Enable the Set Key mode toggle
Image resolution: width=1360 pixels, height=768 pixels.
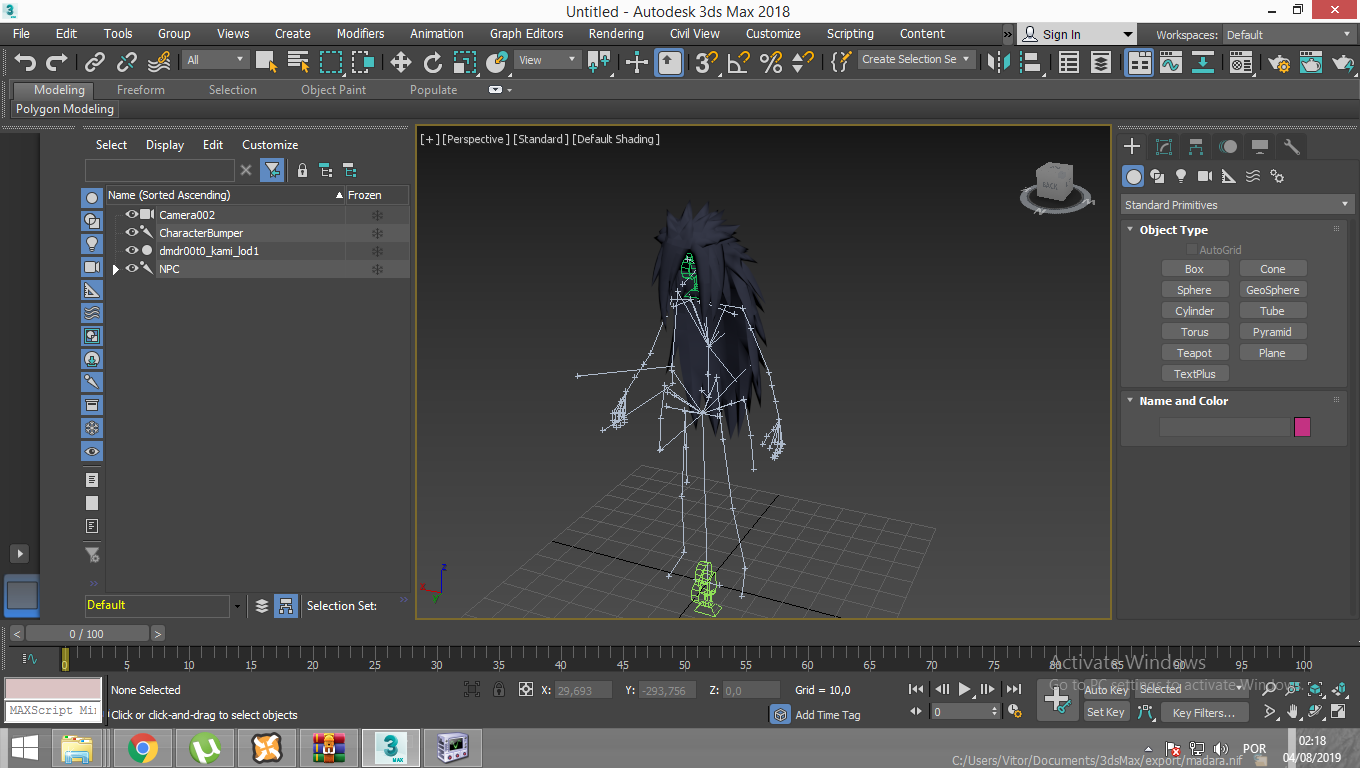pyautogui.click(x=1106, y=712)
